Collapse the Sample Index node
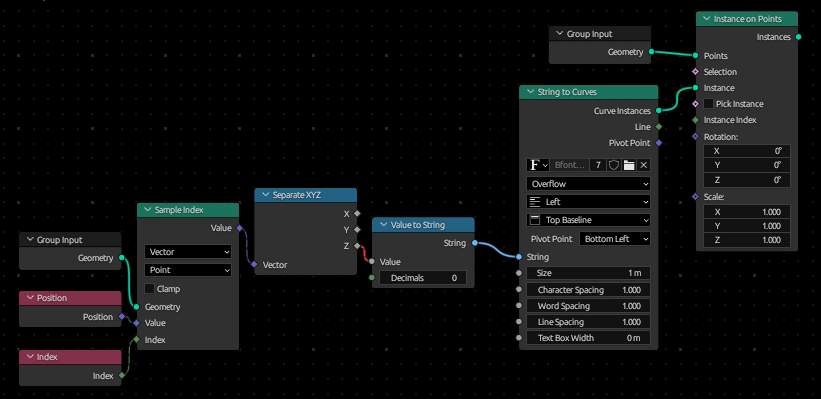821x399 pixels. tap(147, 210)
